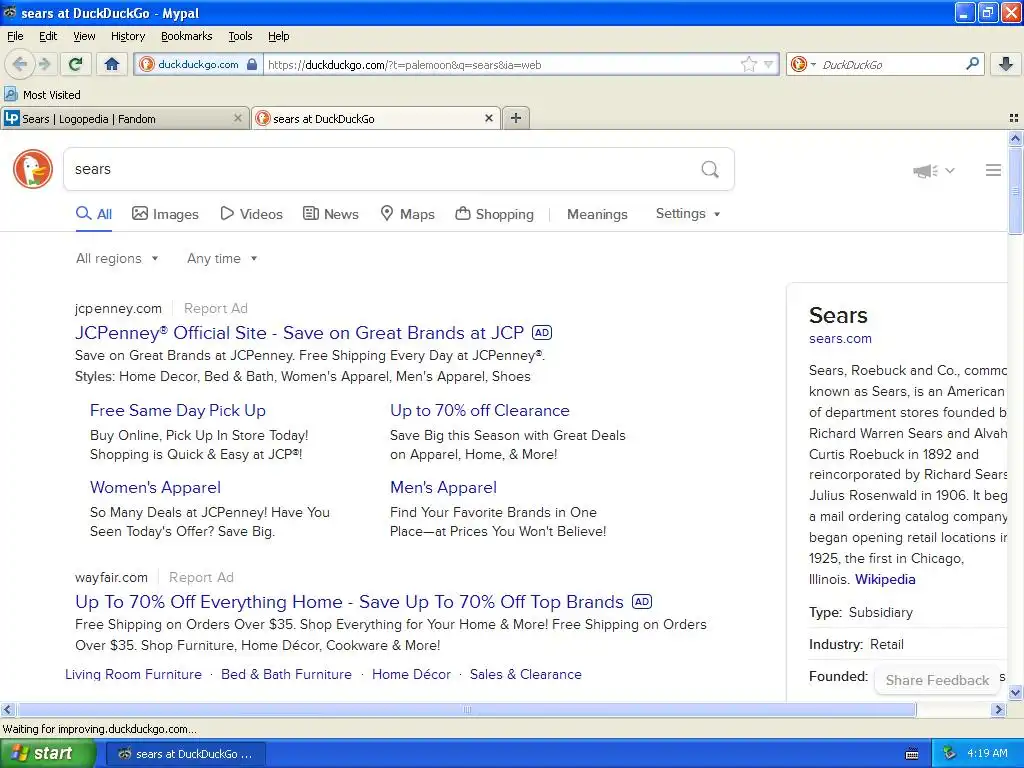Open the File menu
1024x768 pixels.
coord(15,36)
